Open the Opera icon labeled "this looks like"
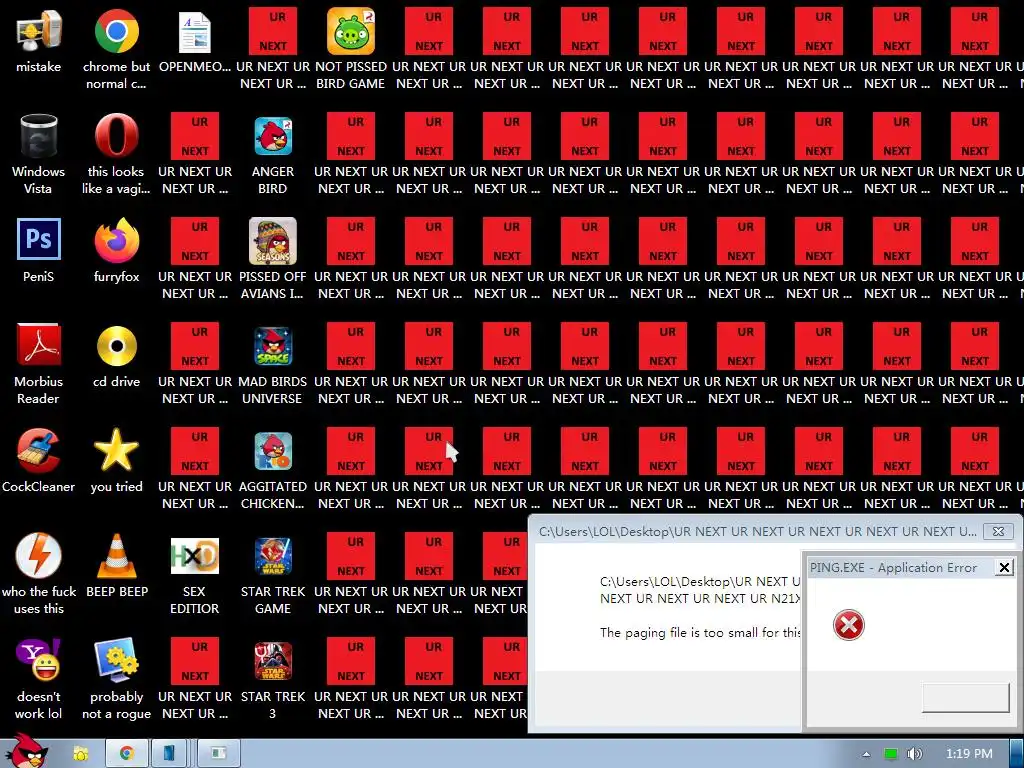The height and width of the screenshot is (768, 1024). [116, 136]
